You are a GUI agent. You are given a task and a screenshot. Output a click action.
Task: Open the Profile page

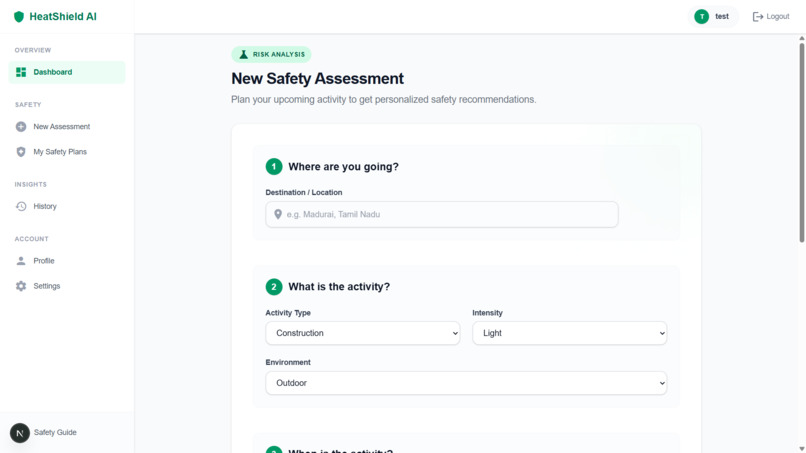click(x=67, y=261)
